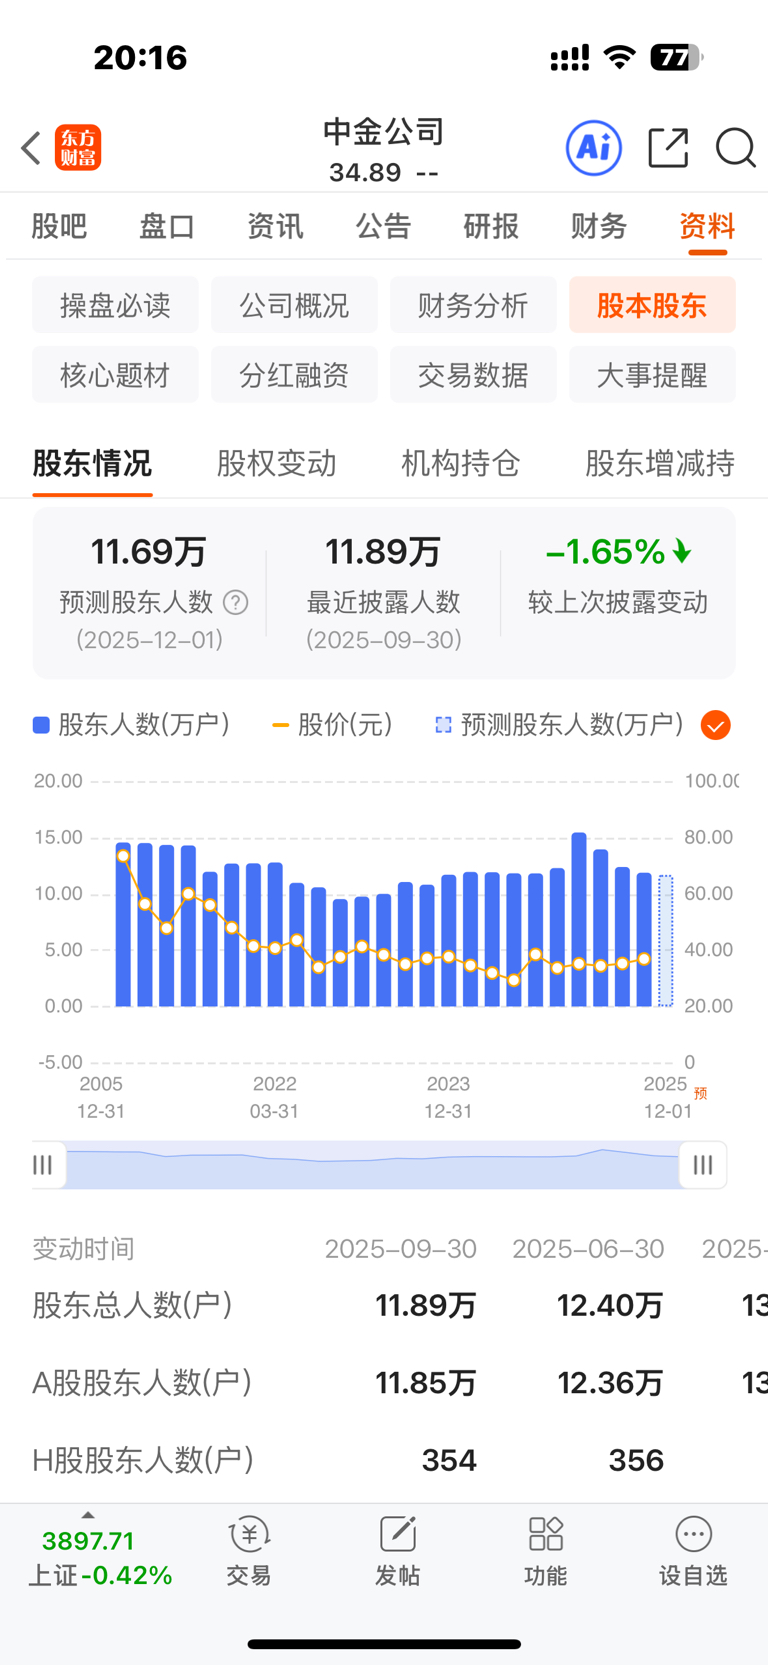
Task: Switch to 财务 tab
Action: [x=599, y=227]
